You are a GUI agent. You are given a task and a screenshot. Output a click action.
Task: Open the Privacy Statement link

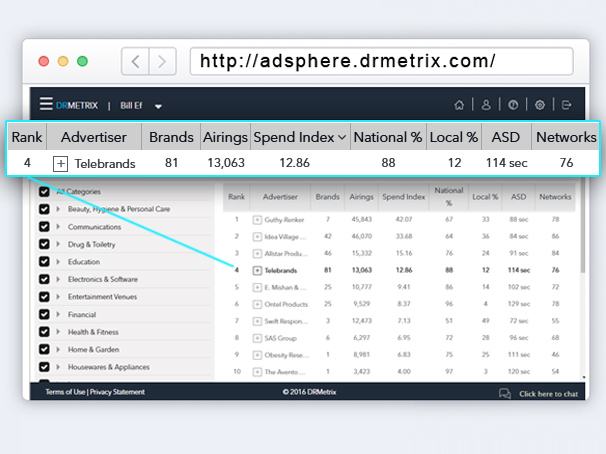tap(117, 392)
